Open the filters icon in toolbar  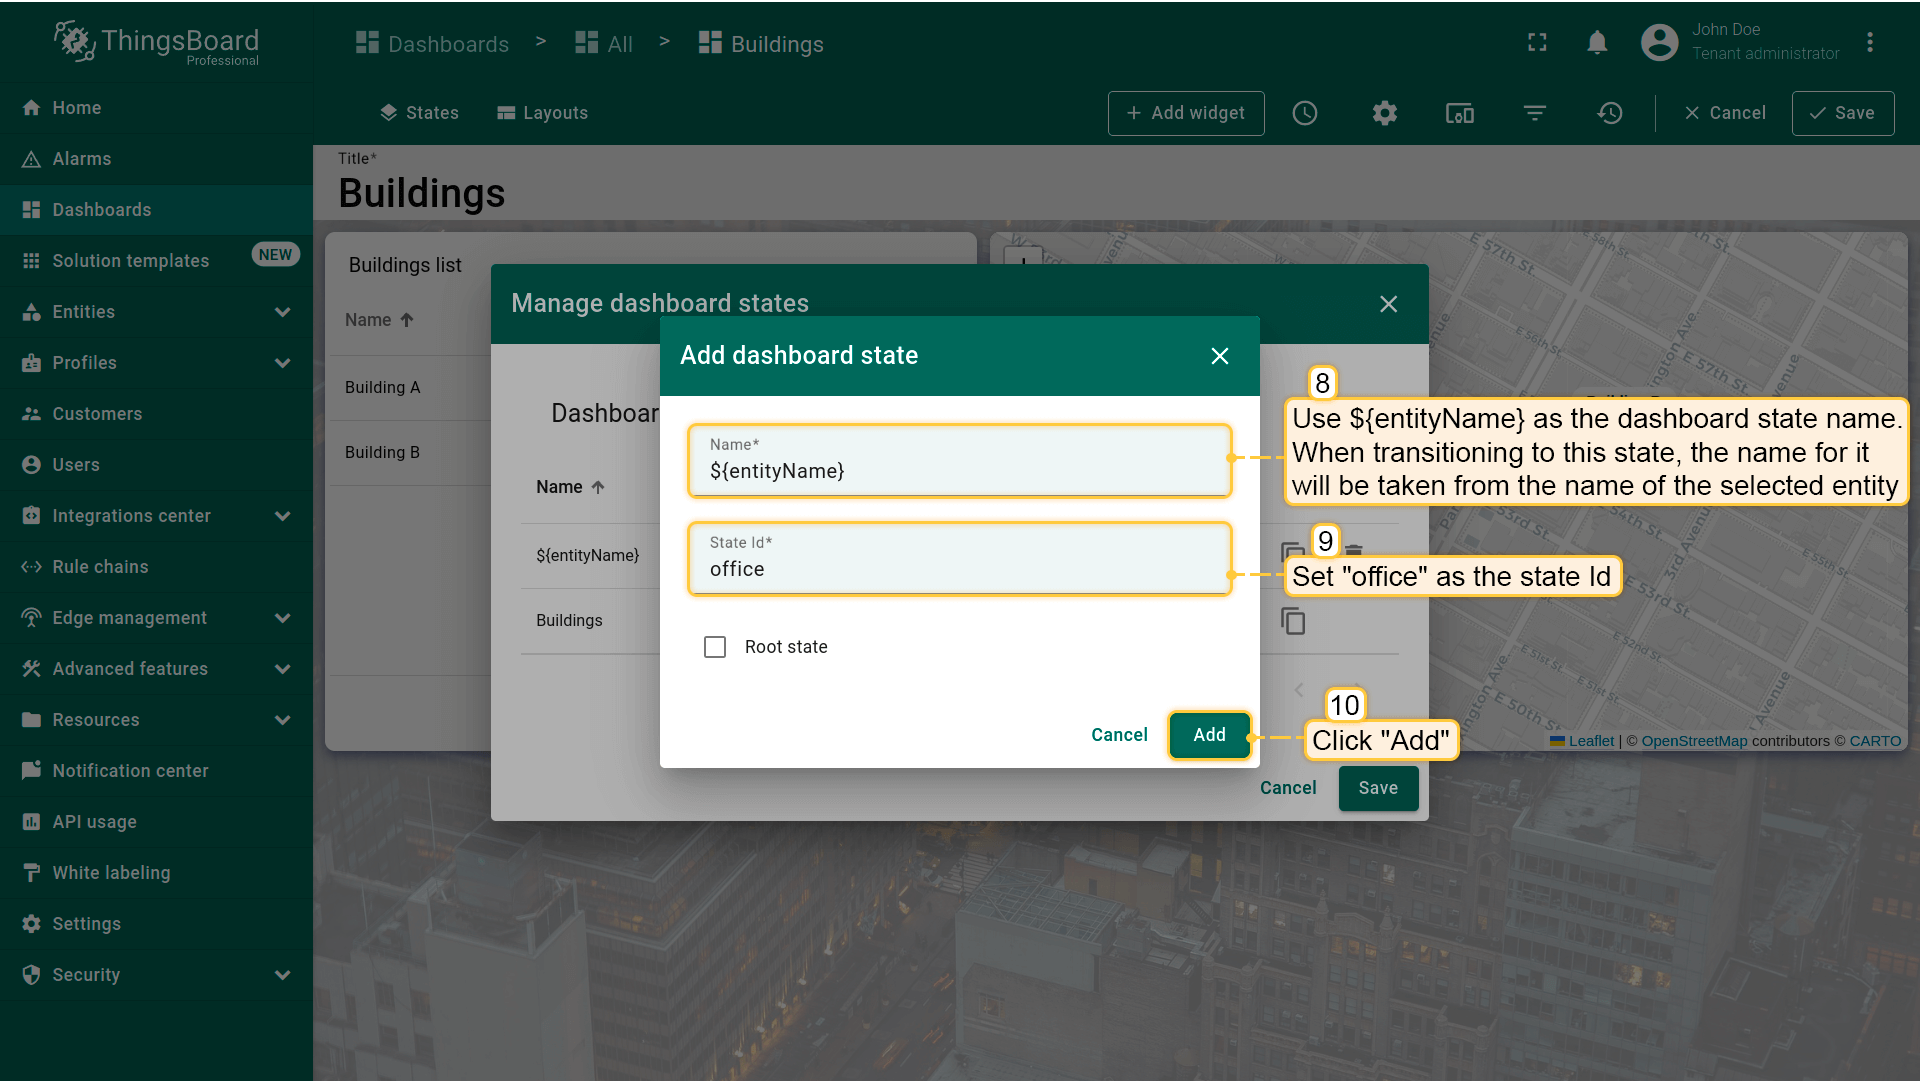(x=1534, y=113)
